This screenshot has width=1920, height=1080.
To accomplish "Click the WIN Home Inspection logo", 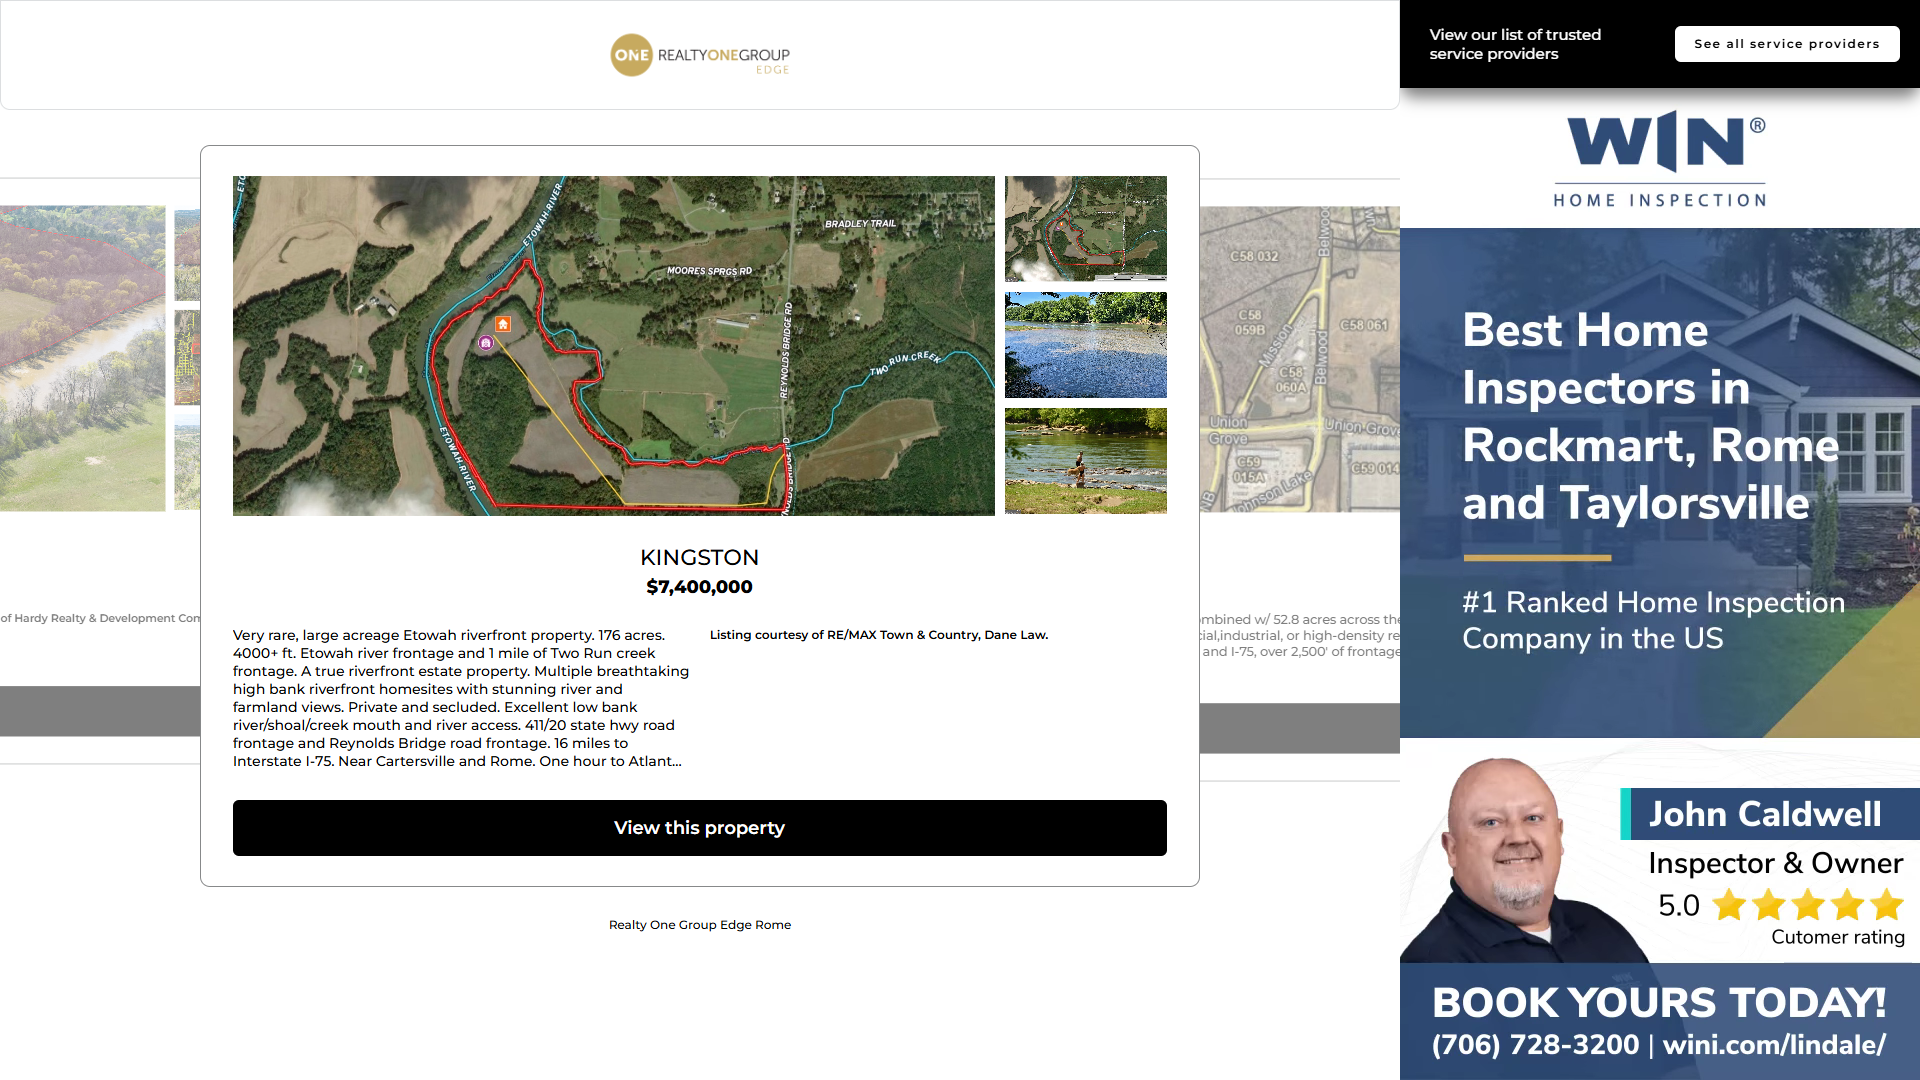I will [x=1659, y=159].
